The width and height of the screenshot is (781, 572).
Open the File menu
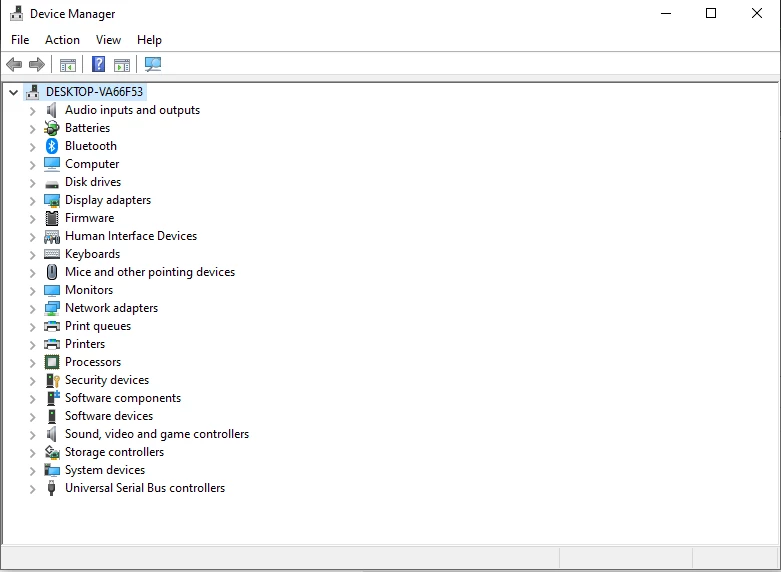tap(20, 40)
